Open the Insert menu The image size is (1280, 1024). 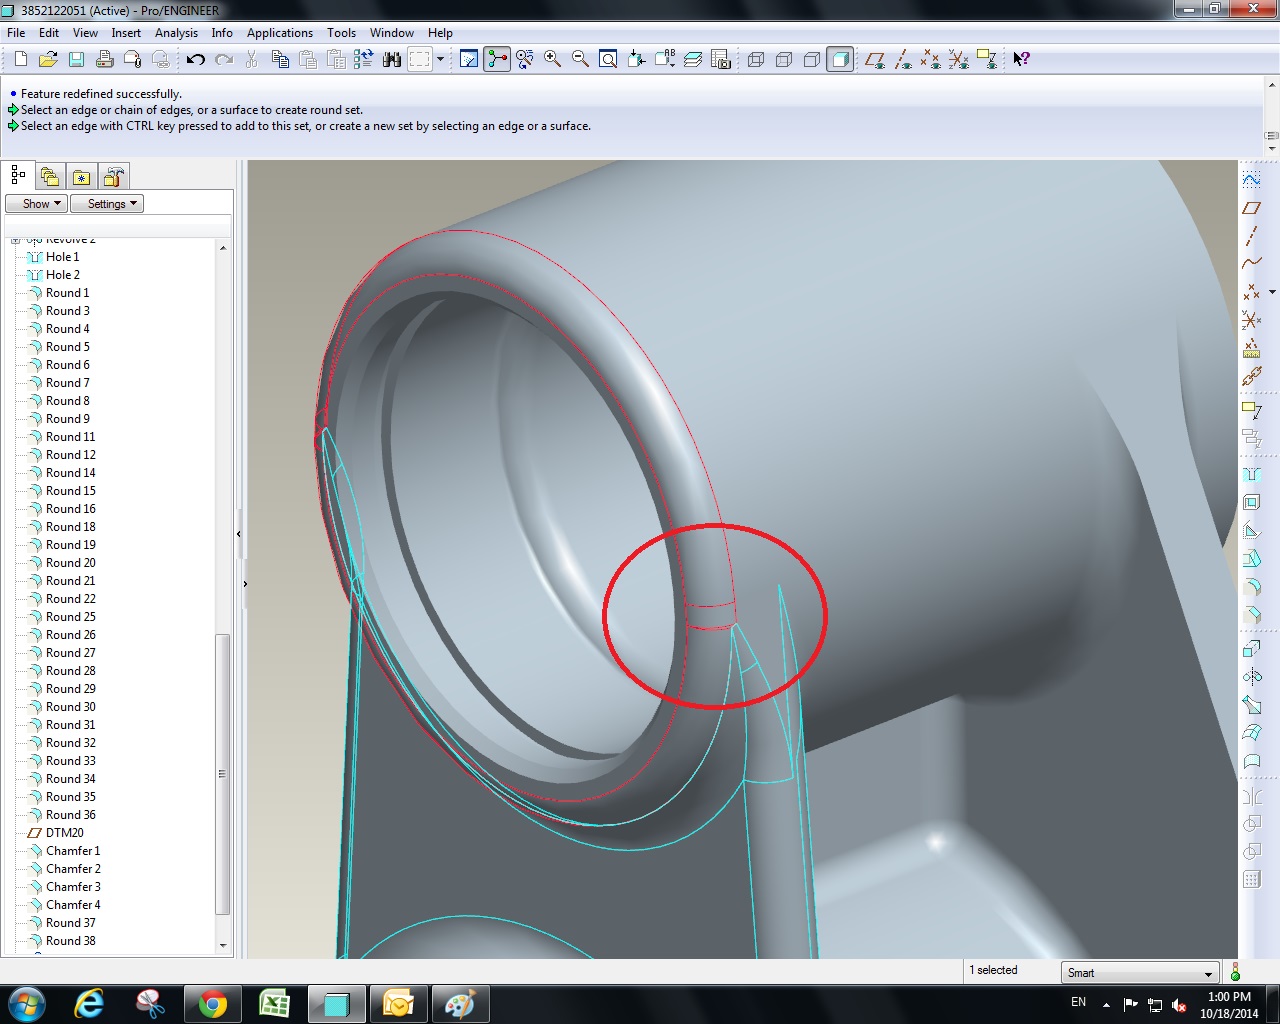tap(126, 33)
